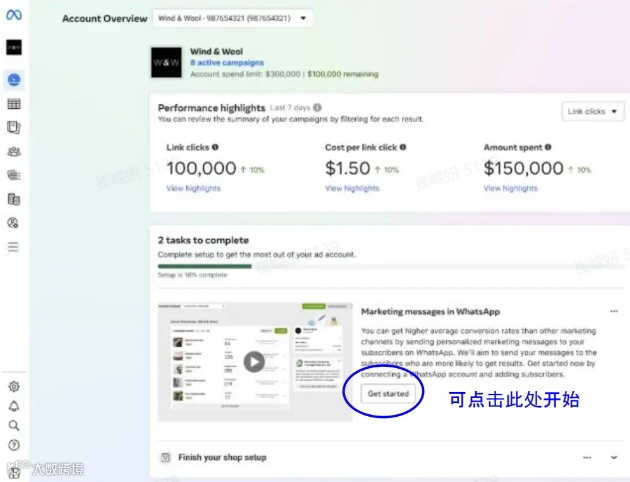Click the Finish your shop setup title
Viewport: 630px width, 482px height.
(222, 457)
